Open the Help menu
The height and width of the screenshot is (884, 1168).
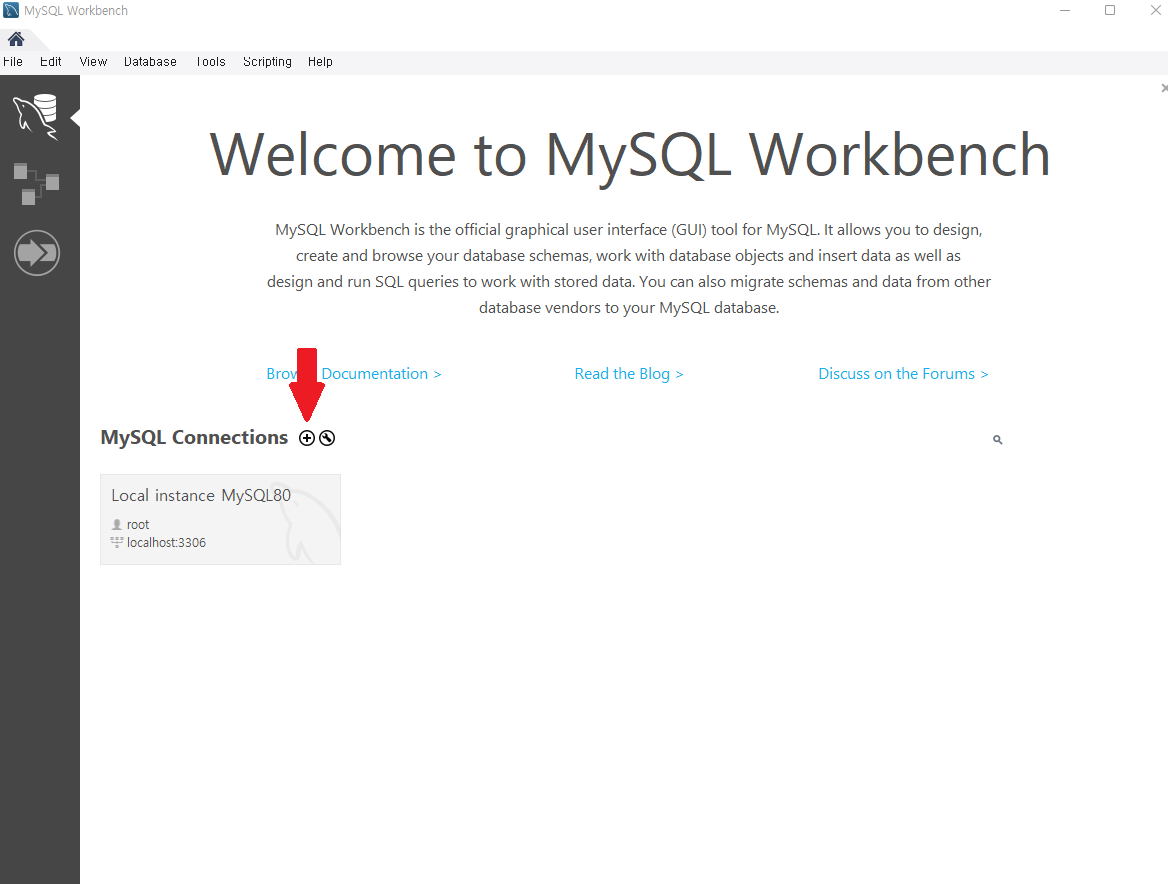point(320,62)
